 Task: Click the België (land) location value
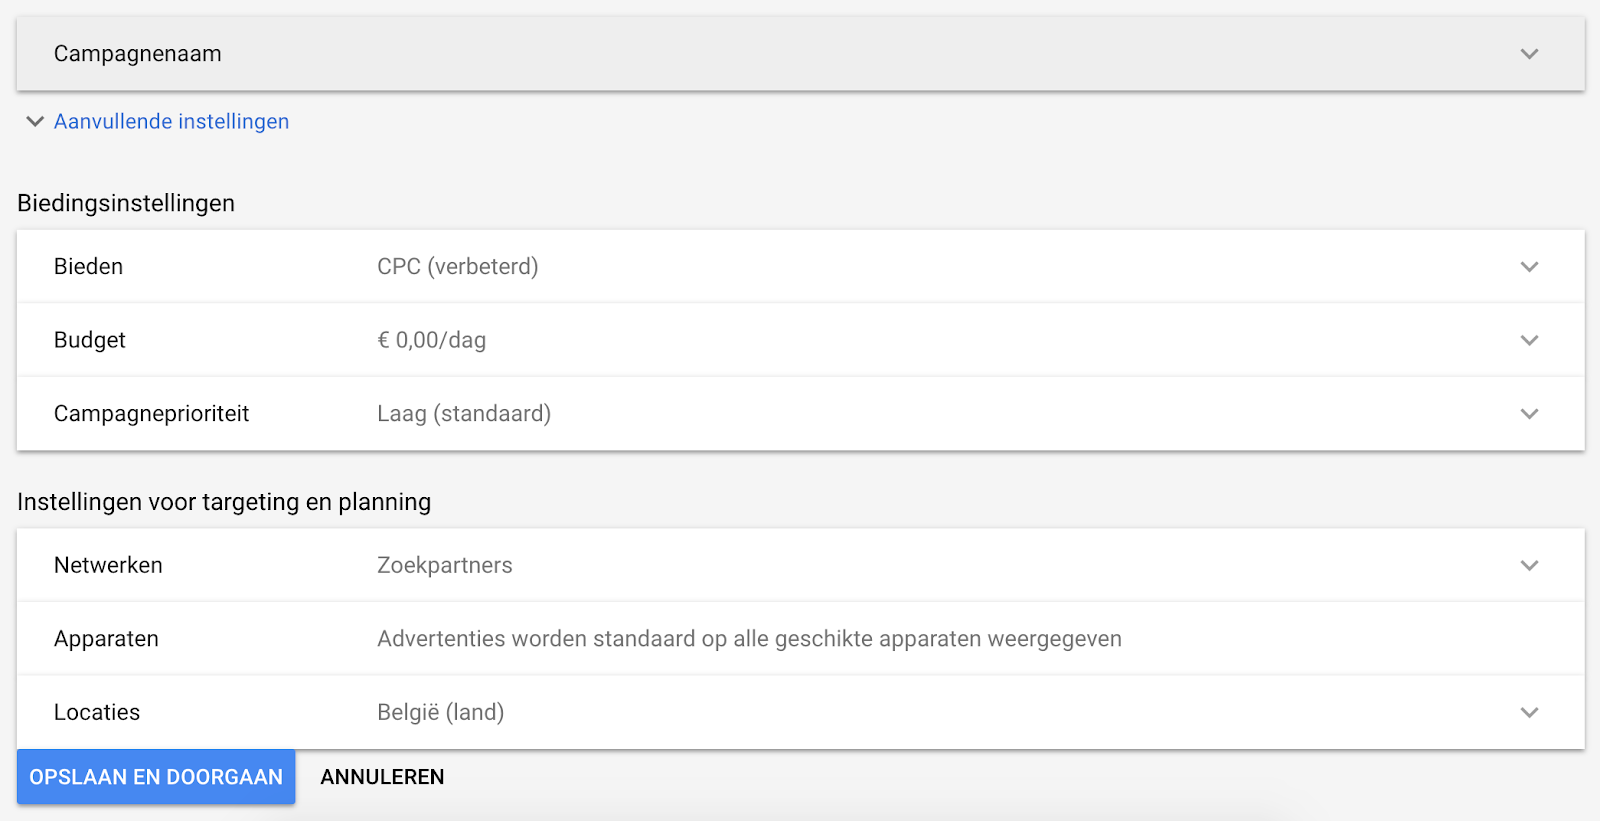pos(440,712)
